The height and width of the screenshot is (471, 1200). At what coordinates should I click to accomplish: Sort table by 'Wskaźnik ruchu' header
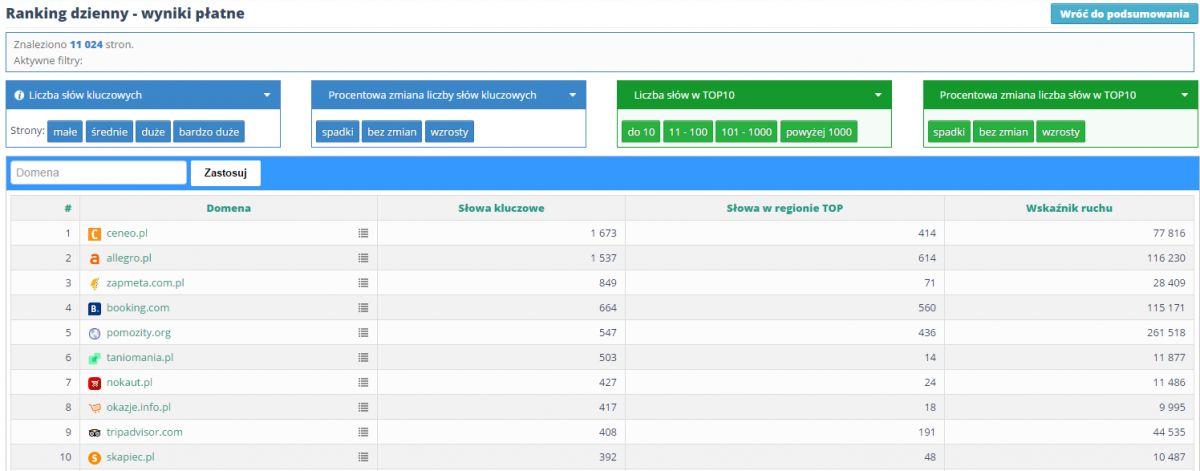click(x=1068, y=208)
